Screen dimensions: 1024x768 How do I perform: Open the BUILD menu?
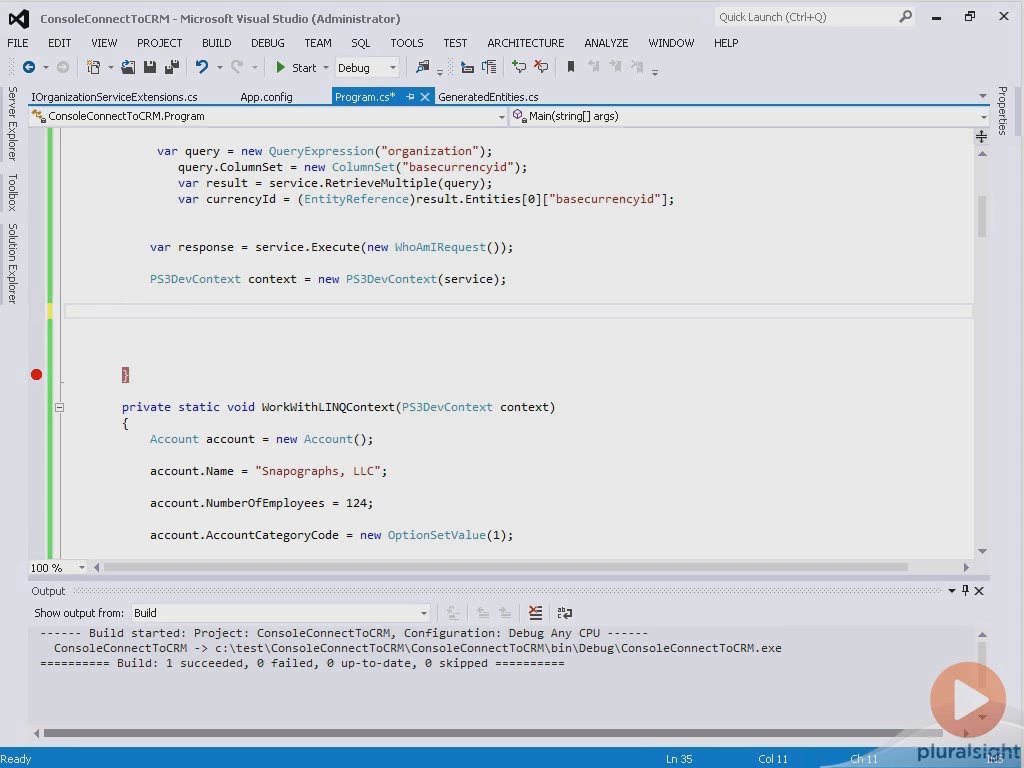click(216, 43)
